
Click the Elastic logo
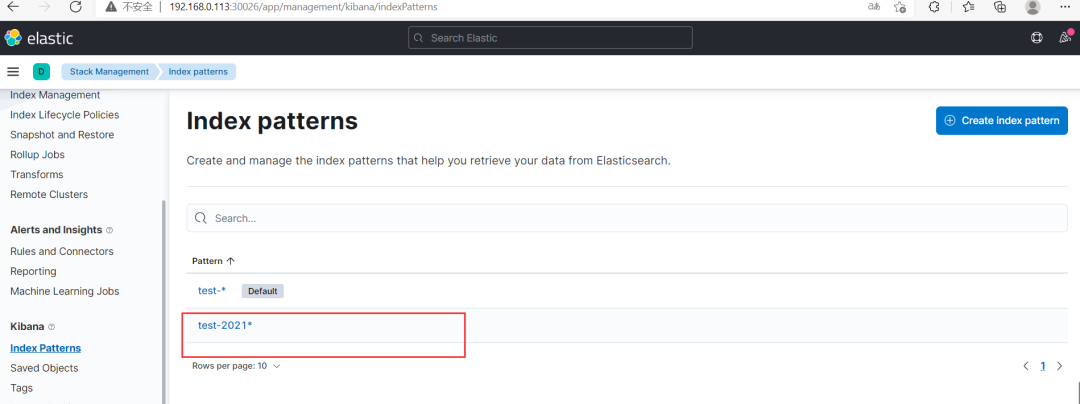(x=38, y=38)
